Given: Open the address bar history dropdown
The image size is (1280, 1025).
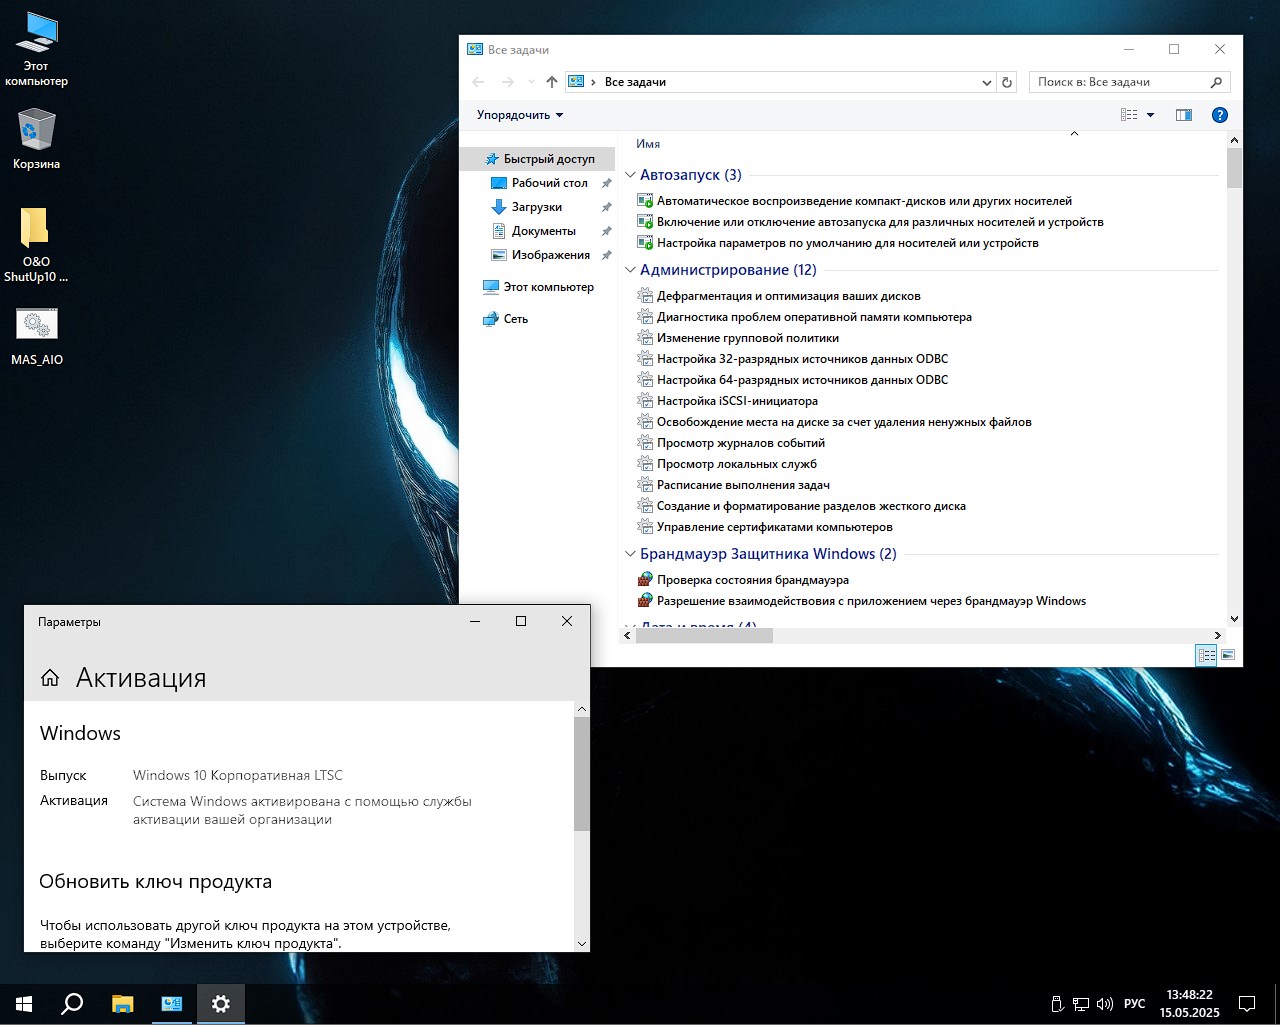Looking at the screenshot, I should 986,82.
